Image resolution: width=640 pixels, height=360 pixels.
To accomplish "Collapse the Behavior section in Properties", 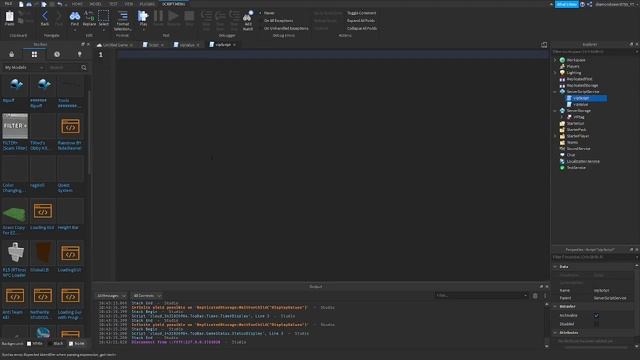I will [555, 306].
